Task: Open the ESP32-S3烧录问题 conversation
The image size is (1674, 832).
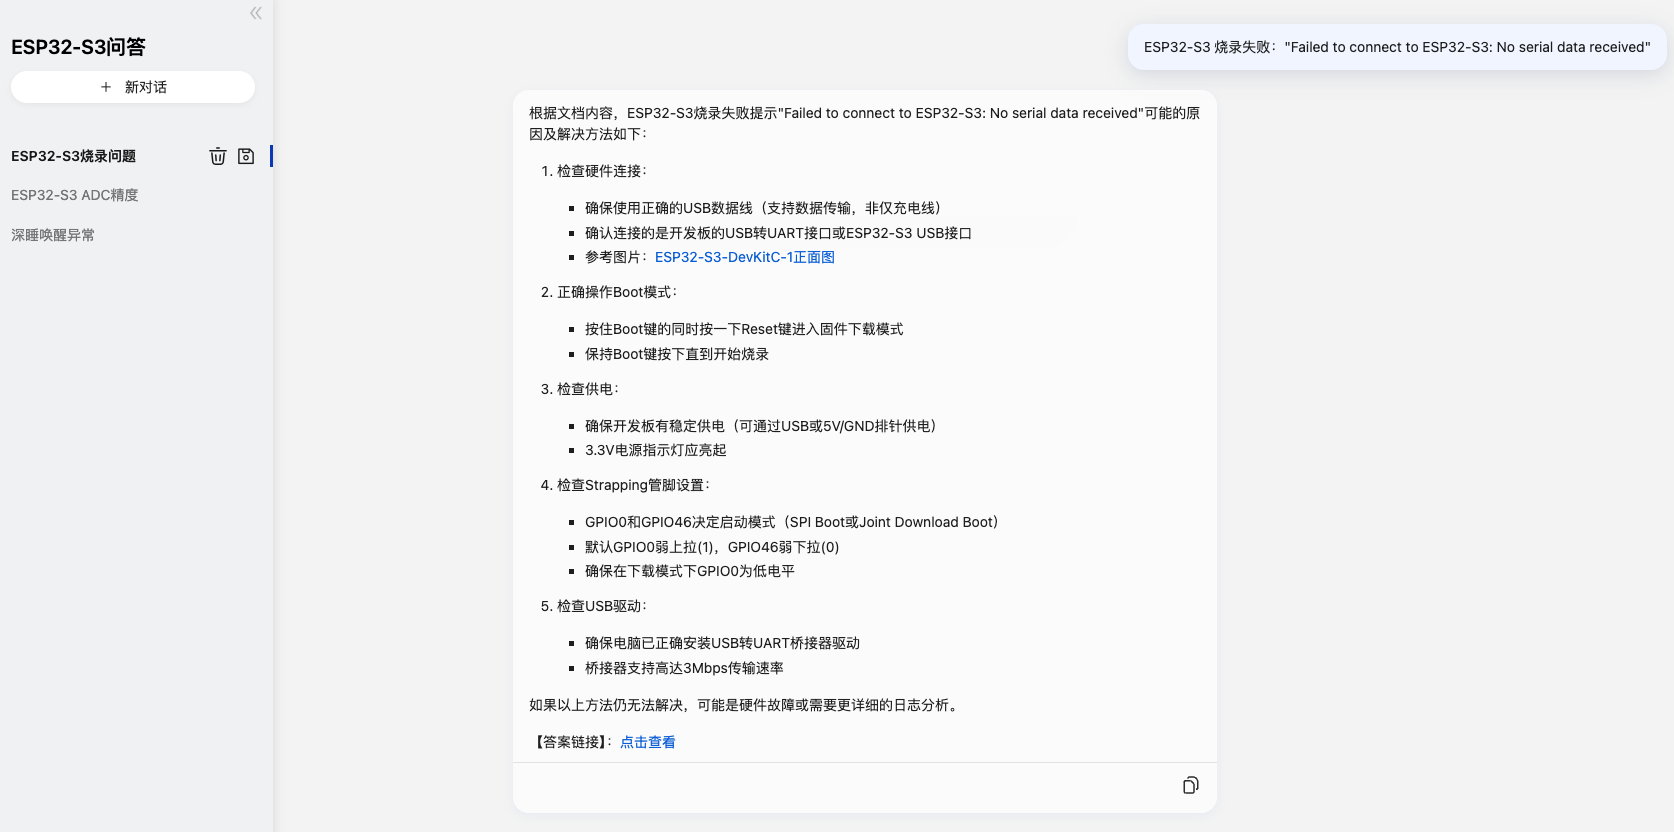Action: click(74, 156)
